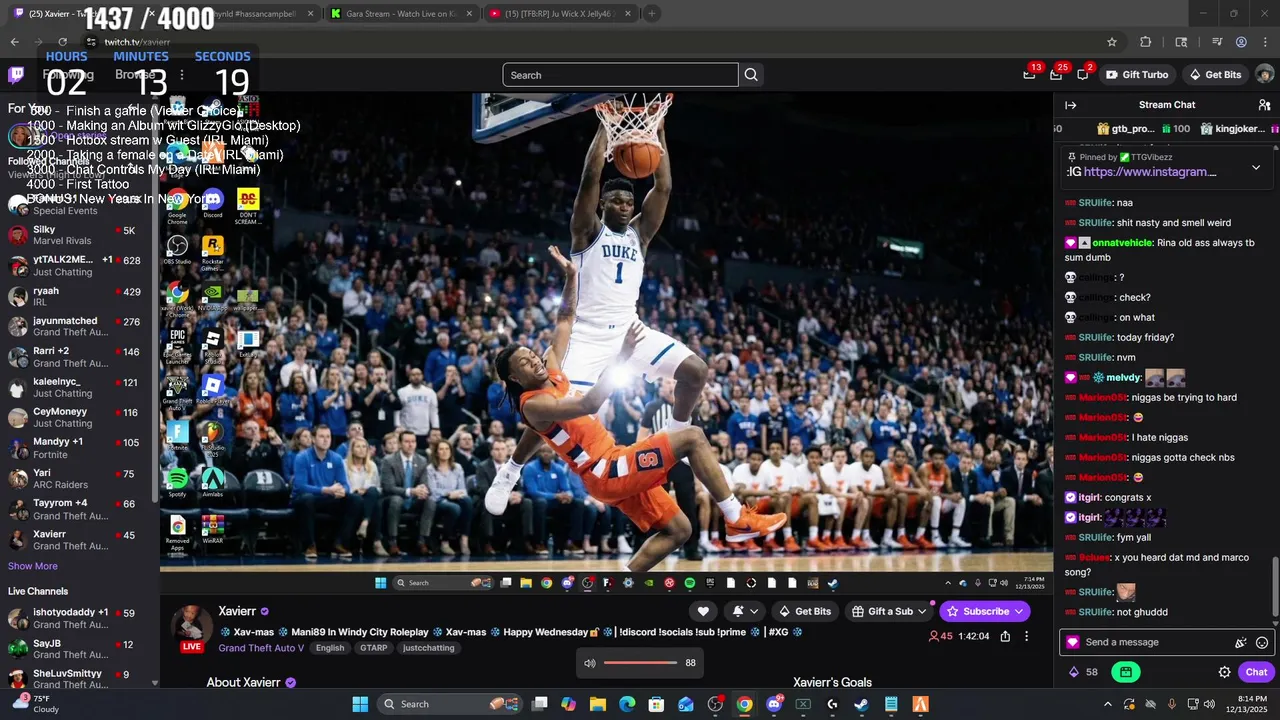The image size is (1280, 720).
Task: Click the search magnifier button
Action: (x=751, y=75)
